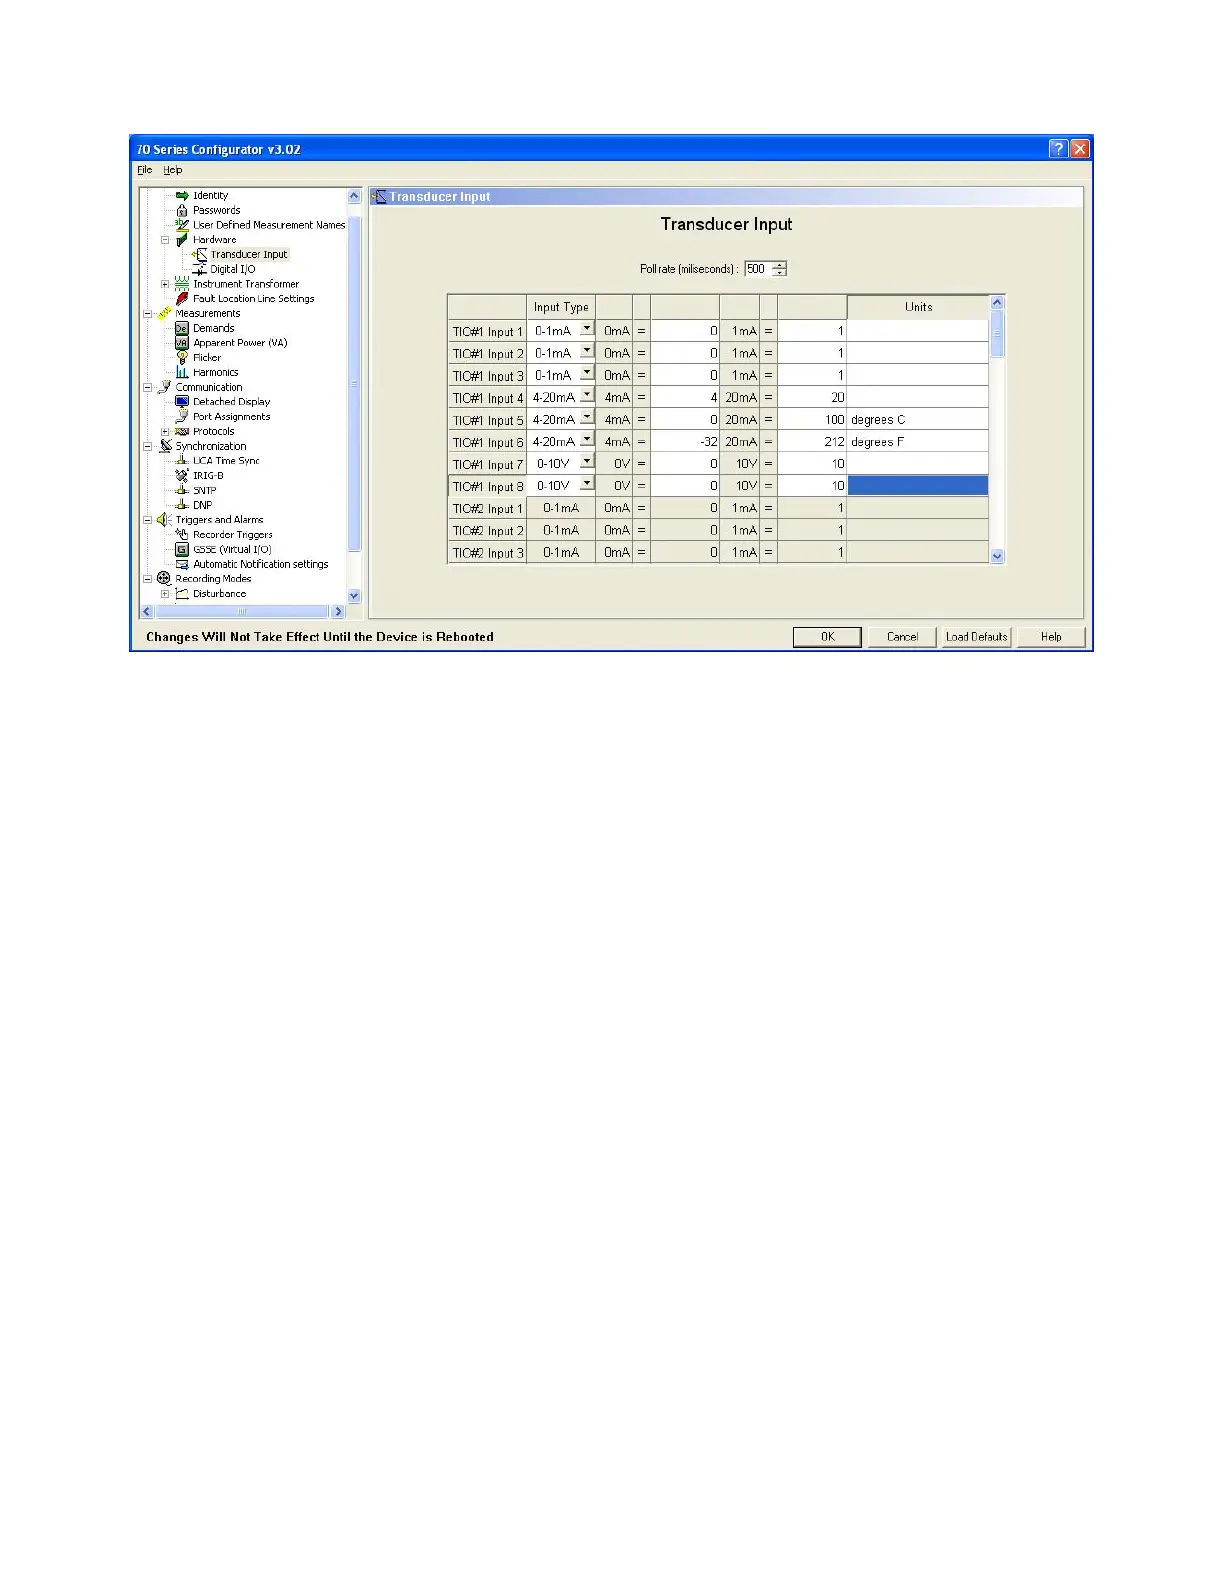Click the Protocols icon
Screen dimensions: 1224x1584
click(182, 431)
